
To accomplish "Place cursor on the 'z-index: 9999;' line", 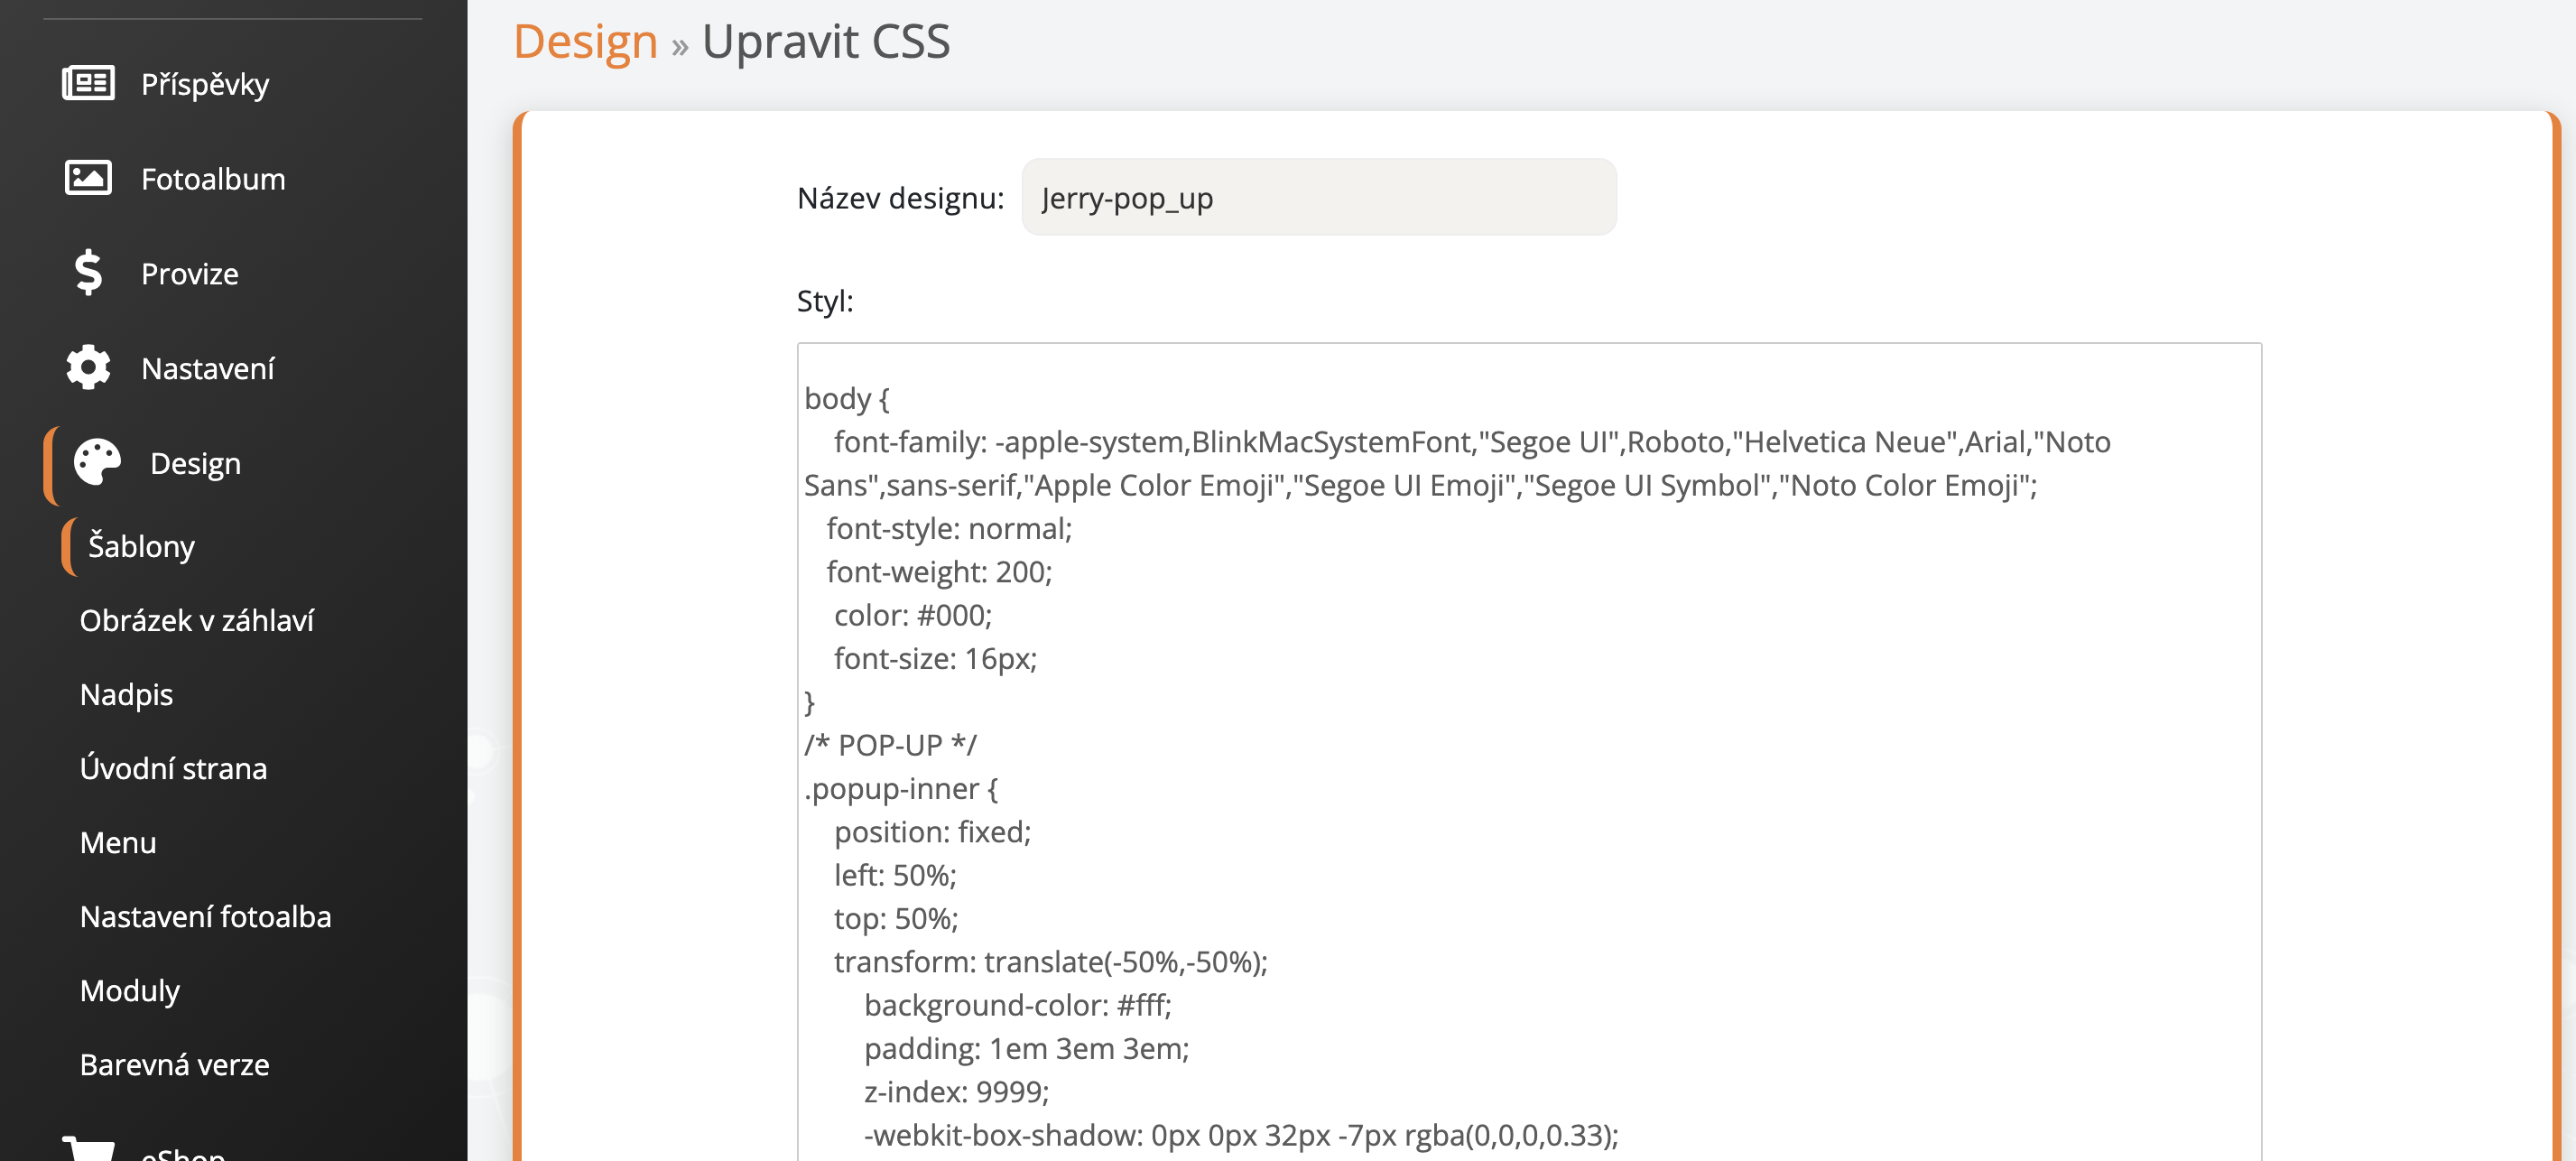I will [x=956, y=1091].
